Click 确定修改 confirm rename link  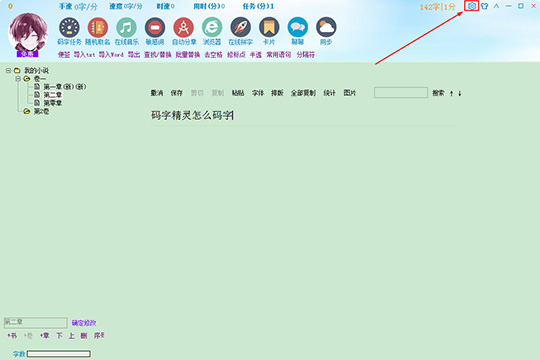84,323
